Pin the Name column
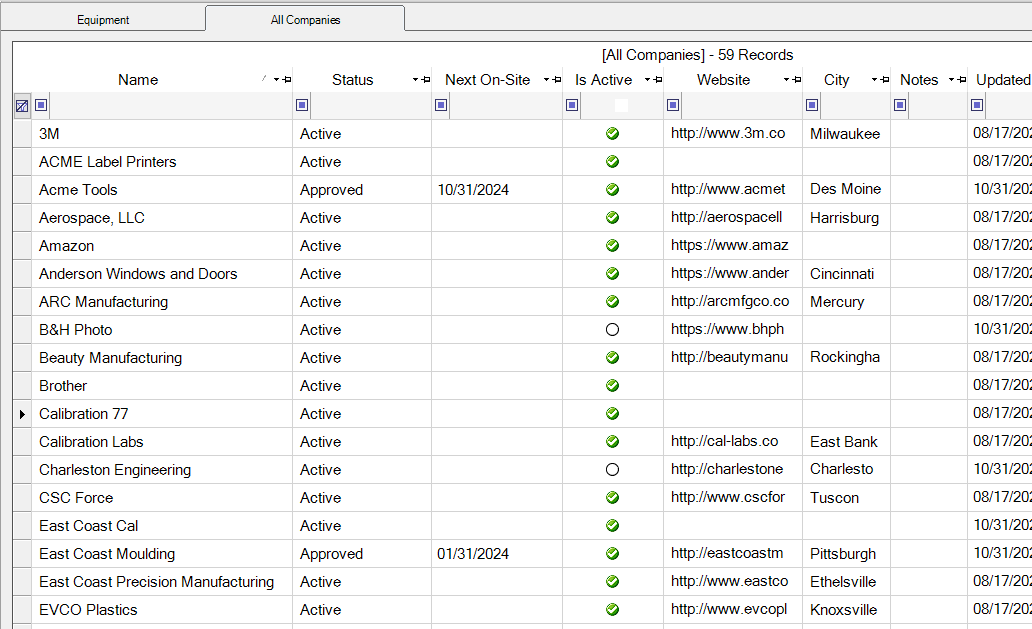 click(x=287, y=80)
